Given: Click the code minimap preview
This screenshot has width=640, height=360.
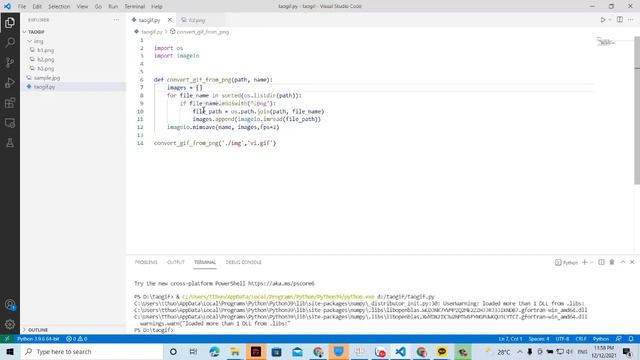Looking at the screenshot, I should point(607,42).
